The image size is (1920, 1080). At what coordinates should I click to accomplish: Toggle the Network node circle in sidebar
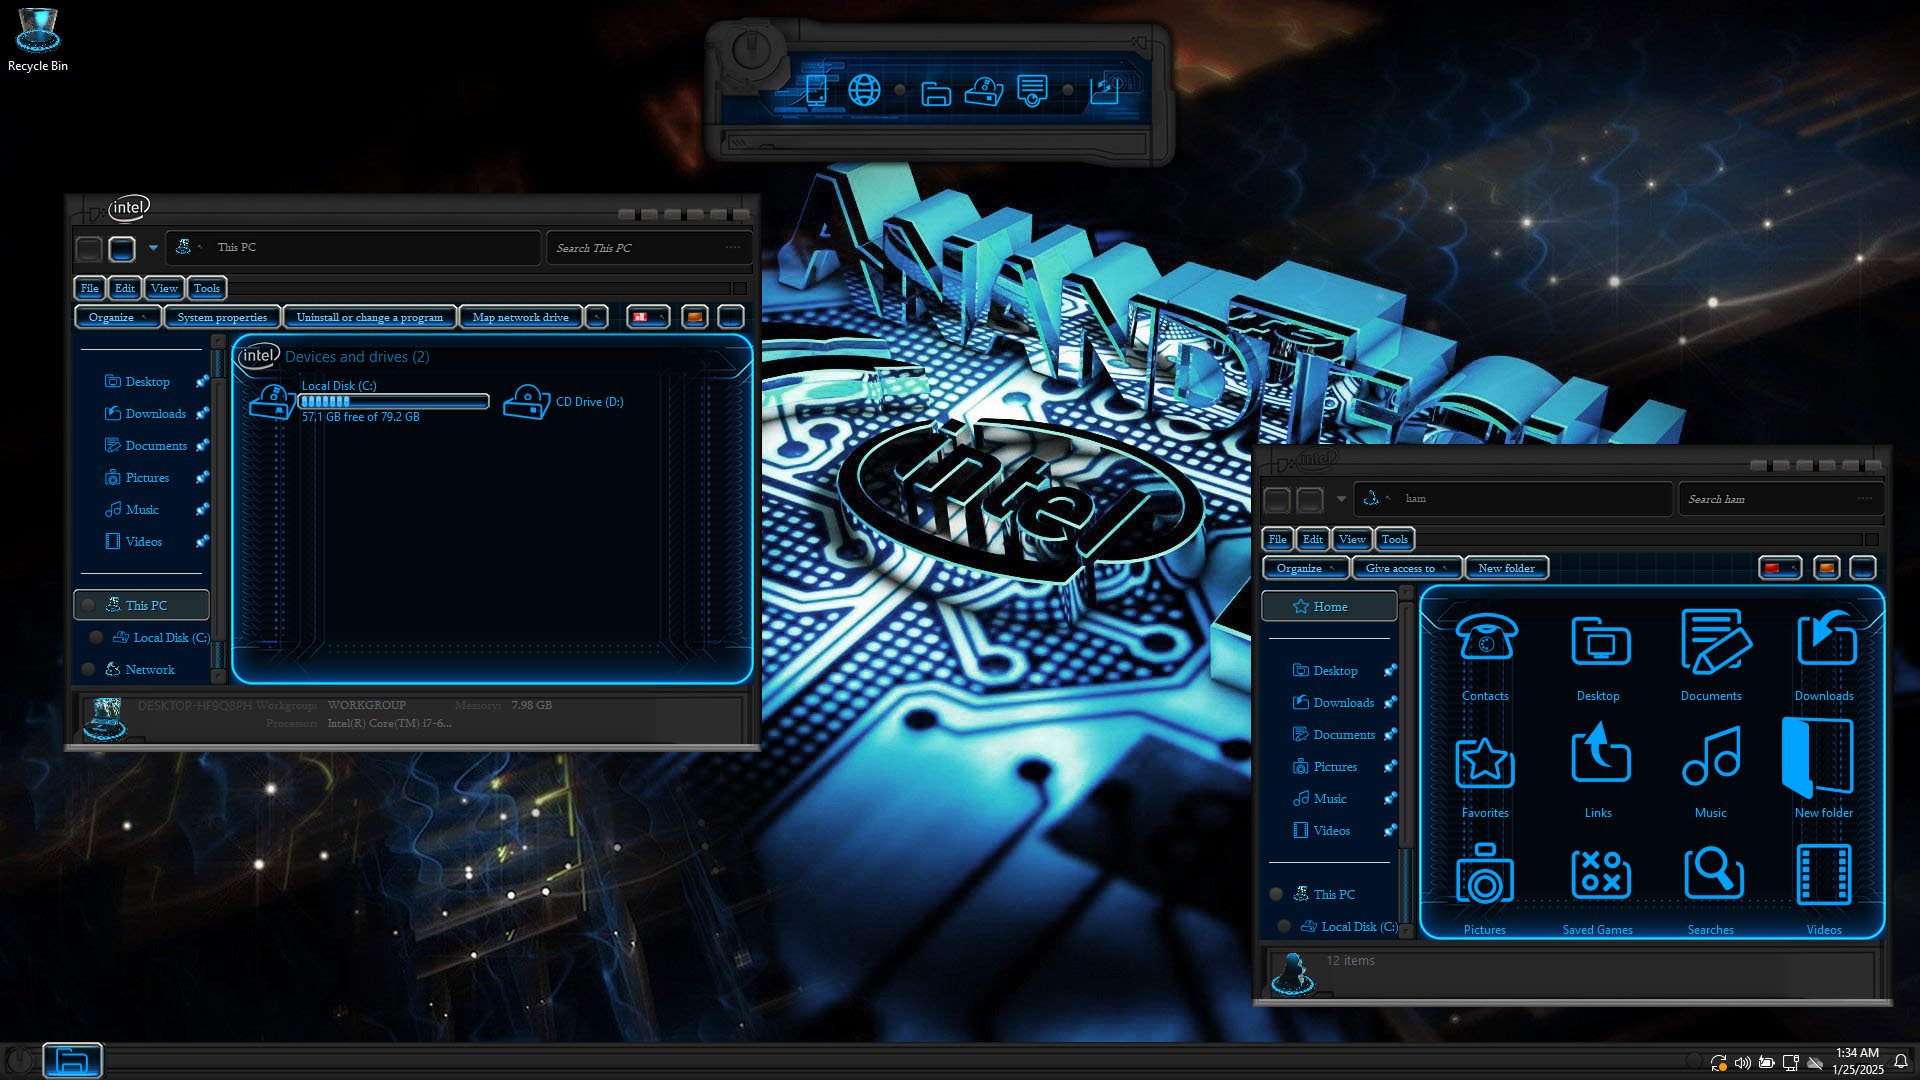click(x=89, y=669)
